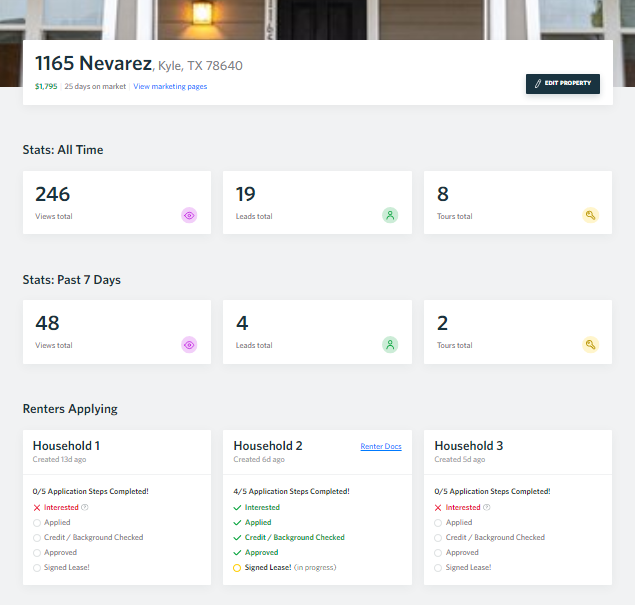
Task: Click the green check beside Interested in Household 2
Action: click(x=237, y=507)
